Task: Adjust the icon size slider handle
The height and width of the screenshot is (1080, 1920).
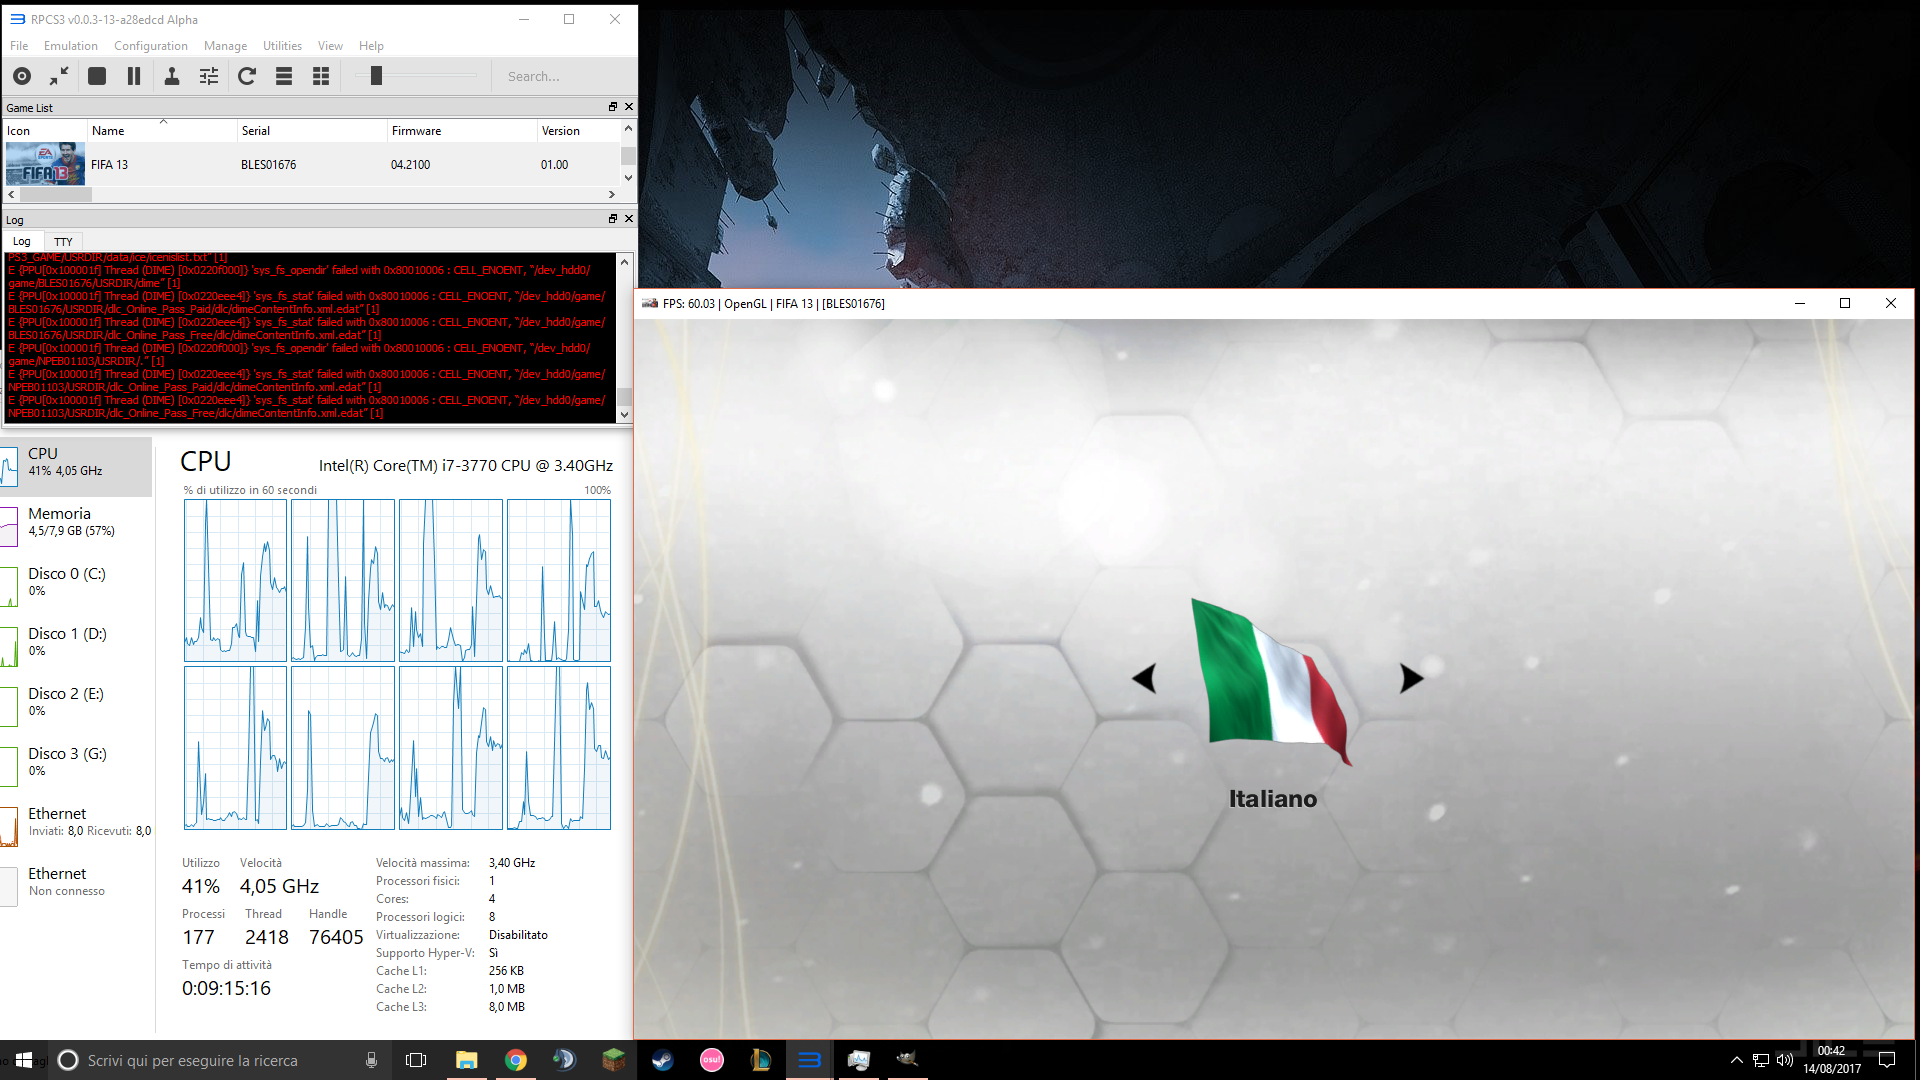Action: point(376,76)
